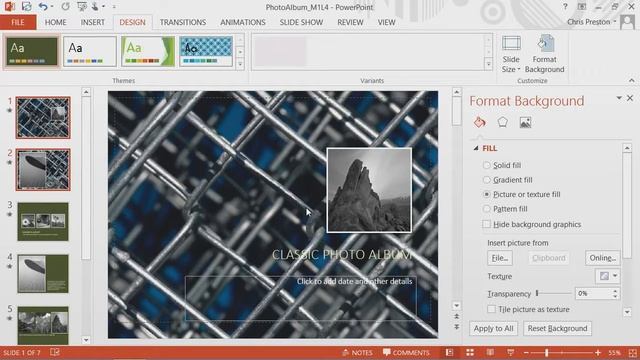Image resolution: width=640 pixels, height=360 pixels.
Task: Click the zoom out minus icon
Action: click(526, 352)
